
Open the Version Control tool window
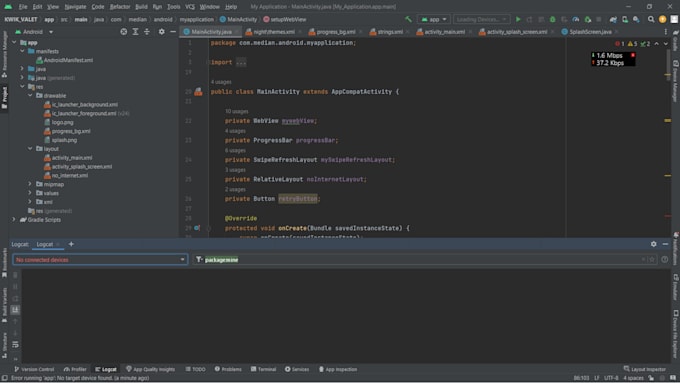coord(34,369)
